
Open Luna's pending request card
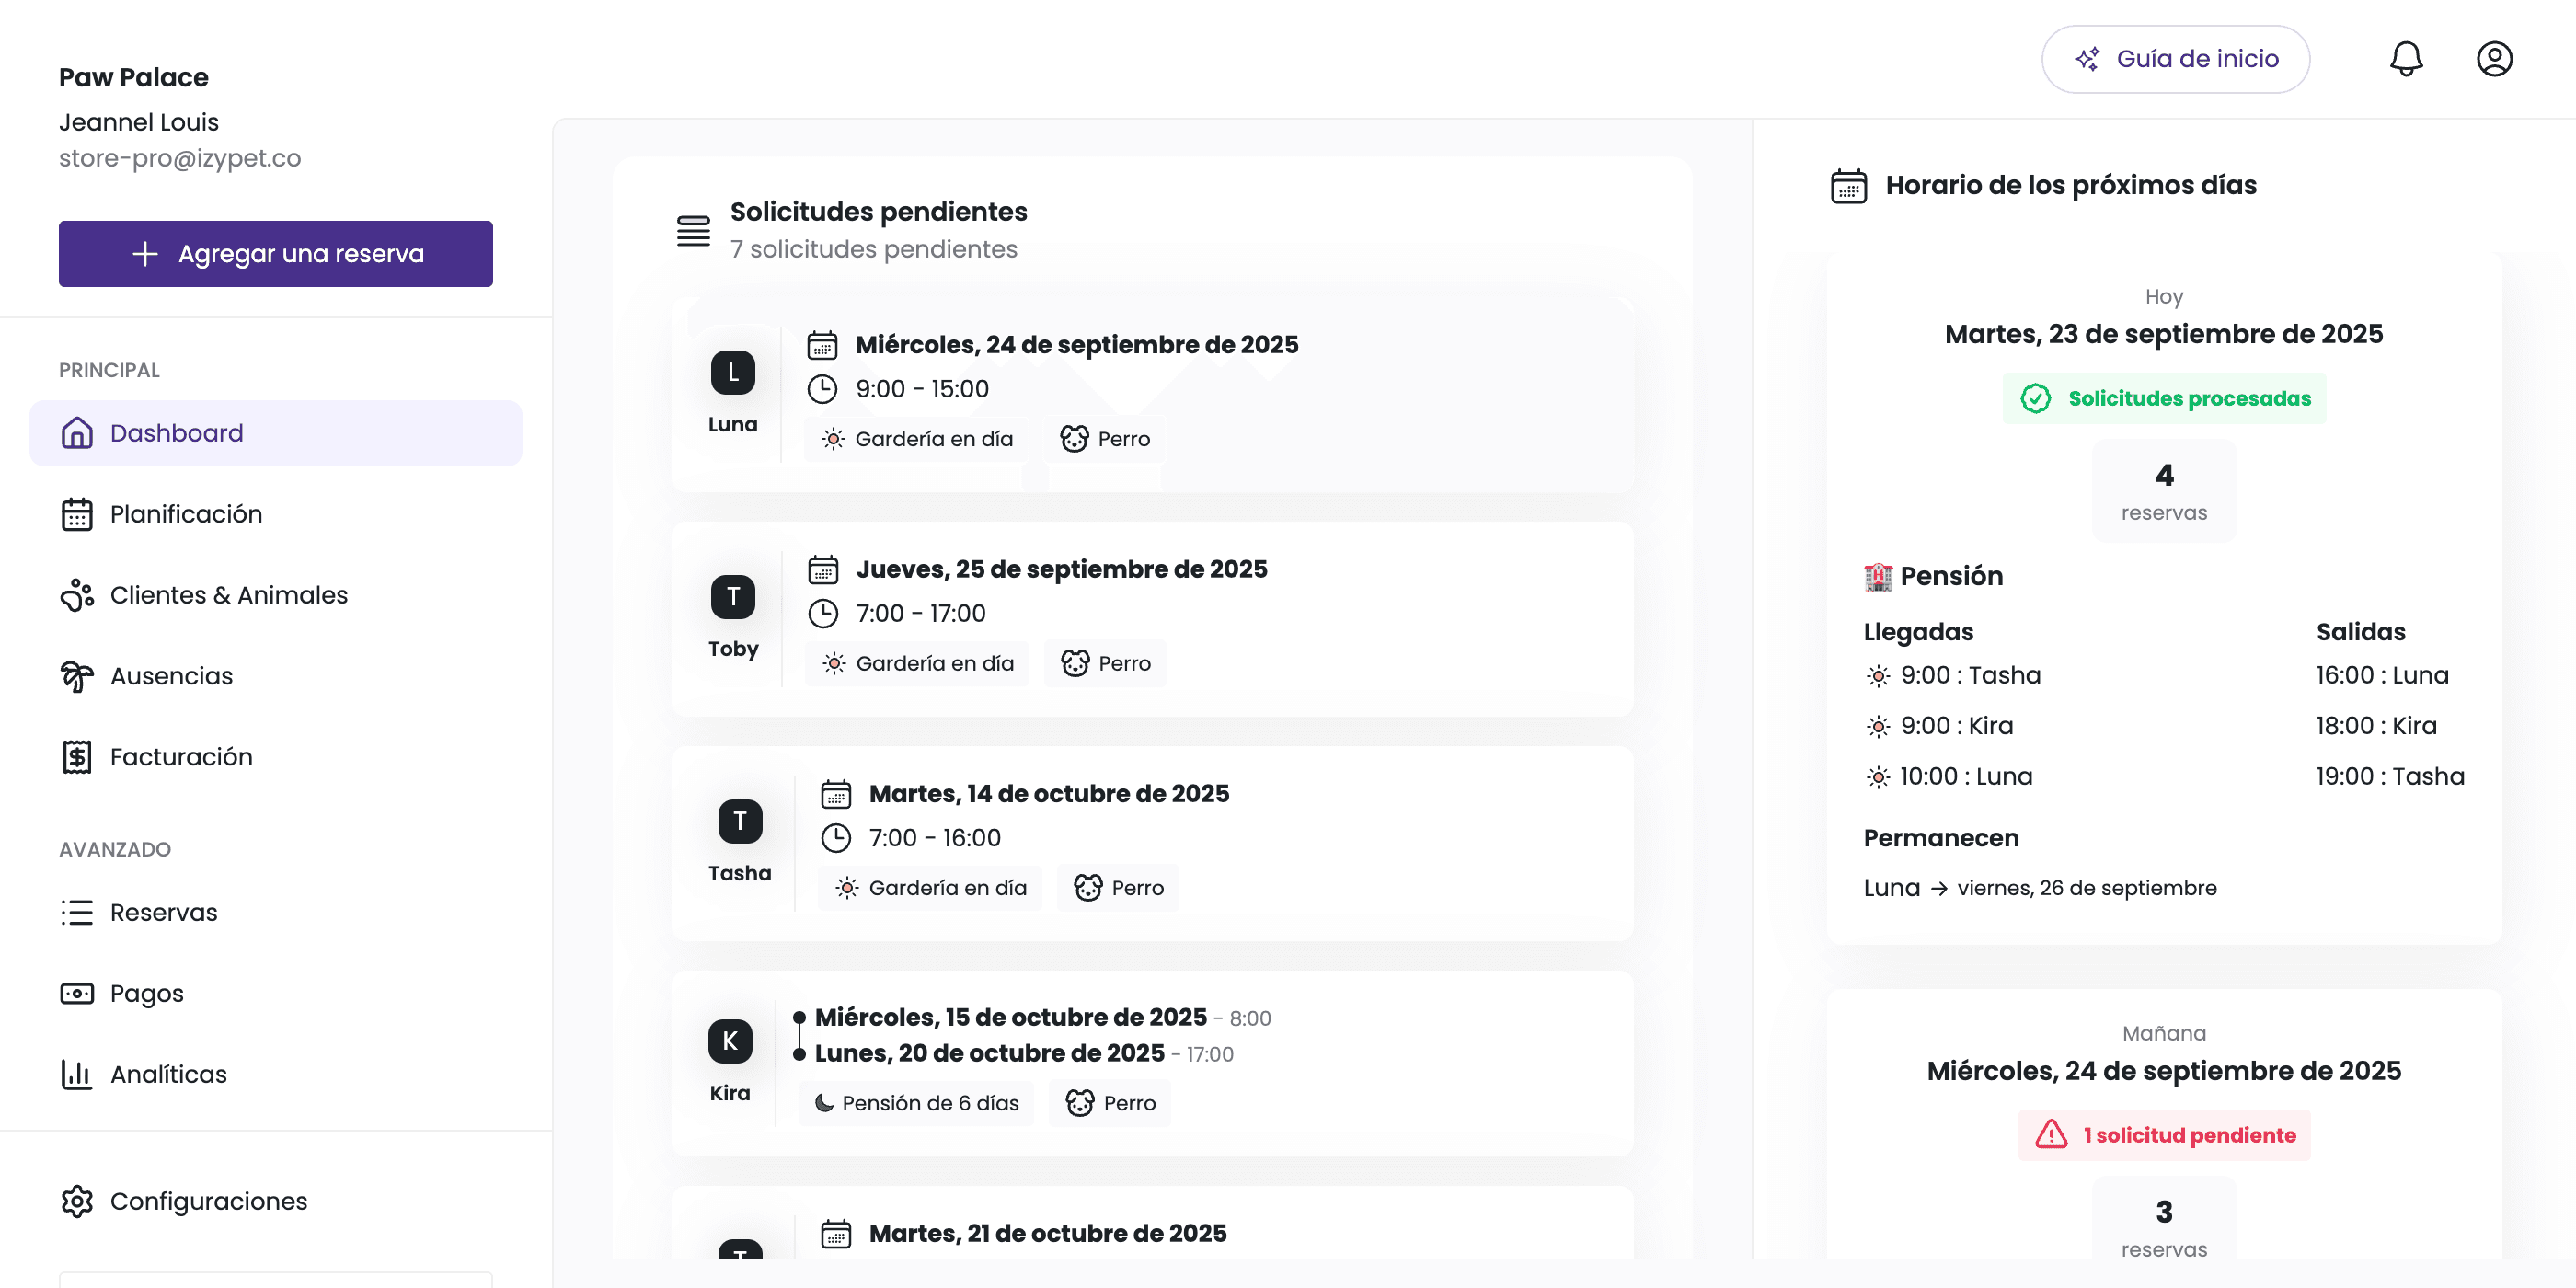(x=1153, y=395)
